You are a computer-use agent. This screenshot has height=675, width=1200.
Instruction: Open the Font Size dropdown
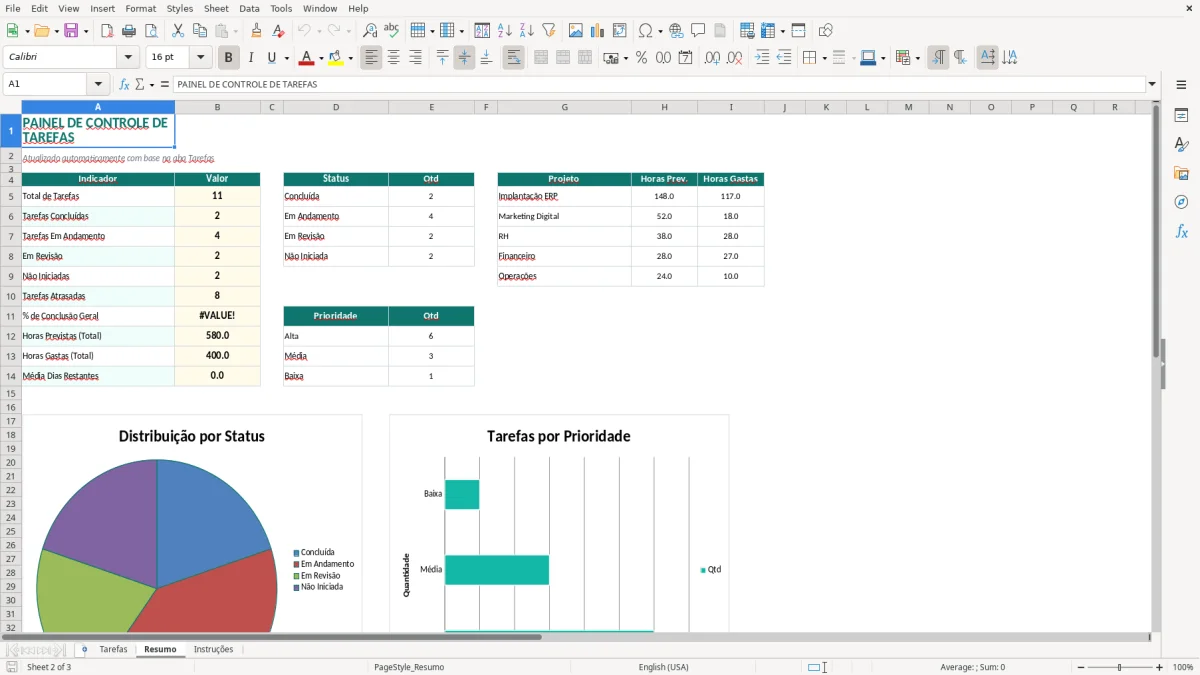click(201, 58)
